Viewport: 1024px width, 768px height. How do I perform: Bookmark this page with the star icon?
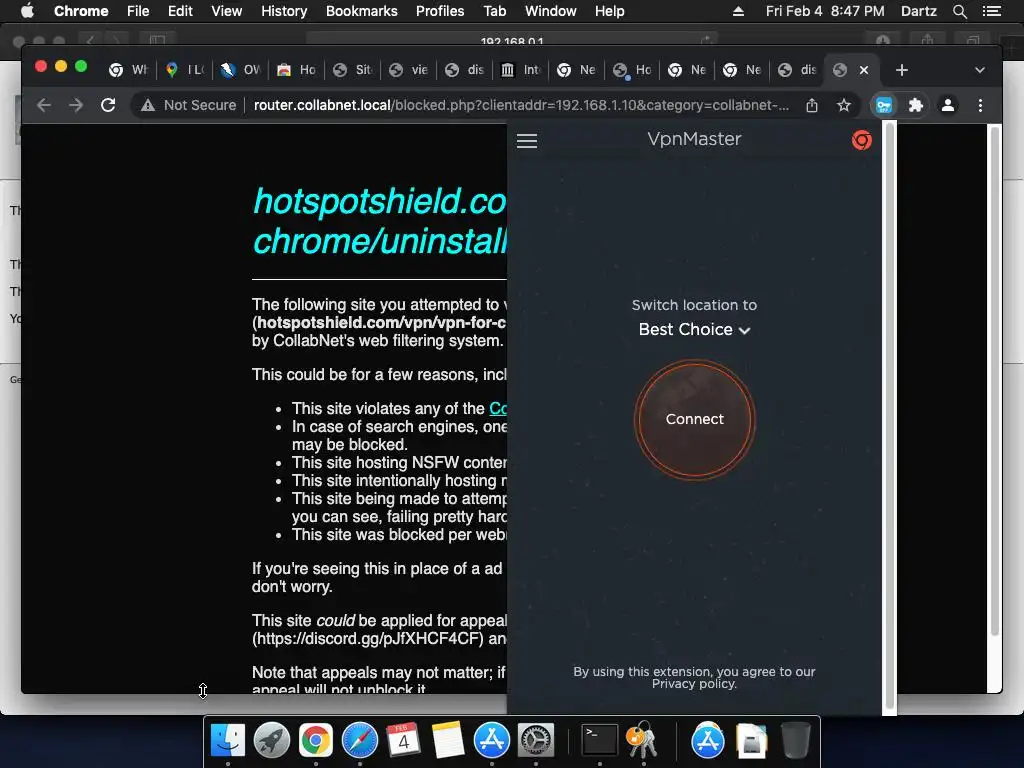pyautogui.click(x=844, y=105)
